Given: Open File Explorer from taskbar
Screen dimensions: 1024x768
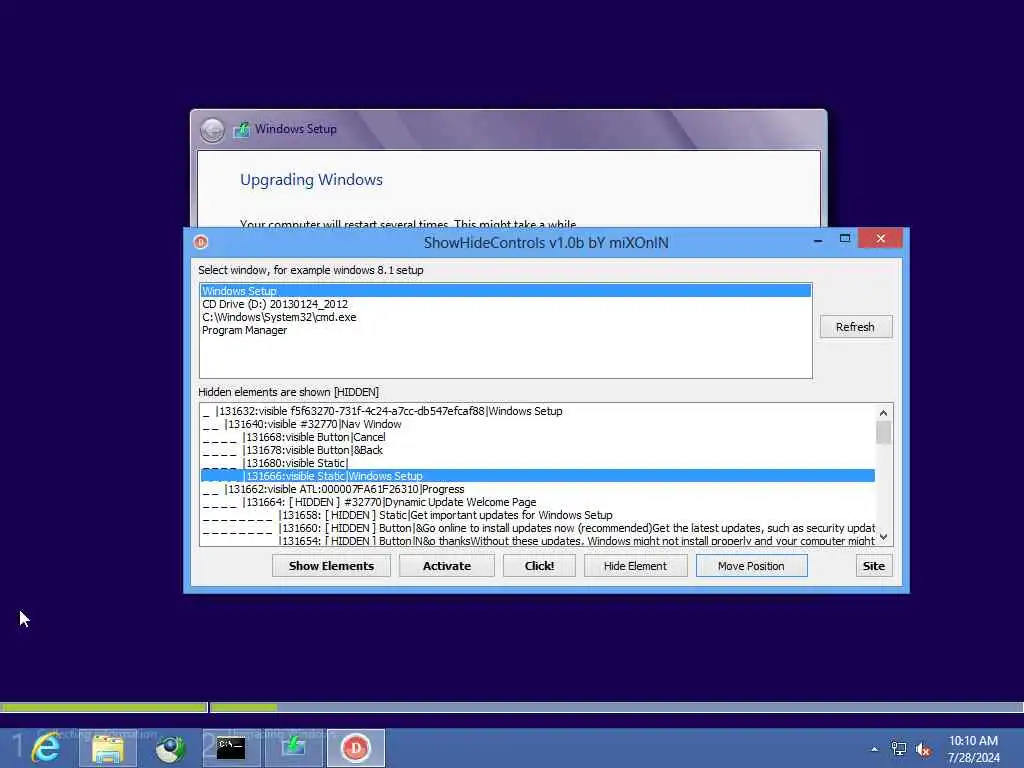Looking at the screenshot, I should [108, 748].
